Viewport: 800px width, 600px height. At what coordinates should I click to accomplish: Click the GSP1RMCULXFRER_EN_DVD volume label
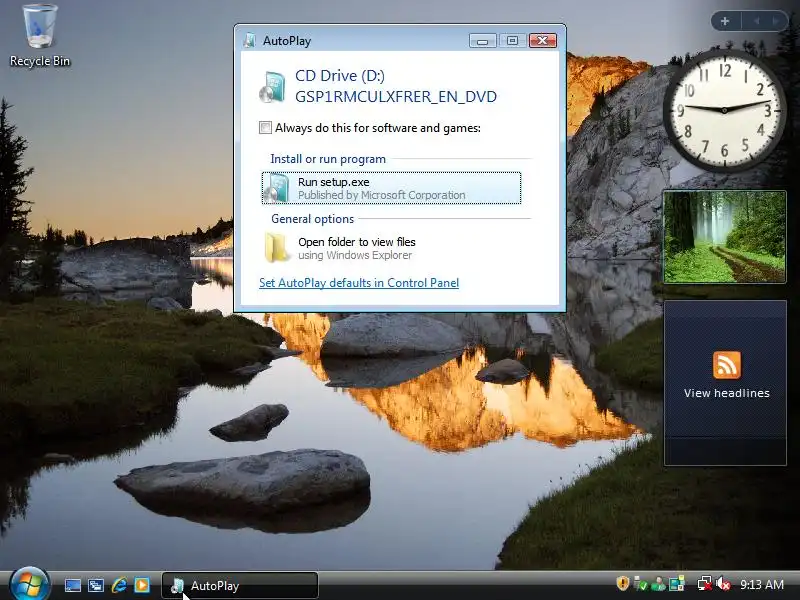point(395,96)
